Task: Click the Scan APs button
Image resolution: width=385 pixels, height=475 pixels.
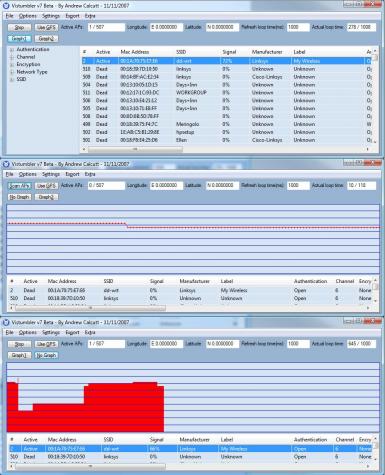Action: point(20,186)
